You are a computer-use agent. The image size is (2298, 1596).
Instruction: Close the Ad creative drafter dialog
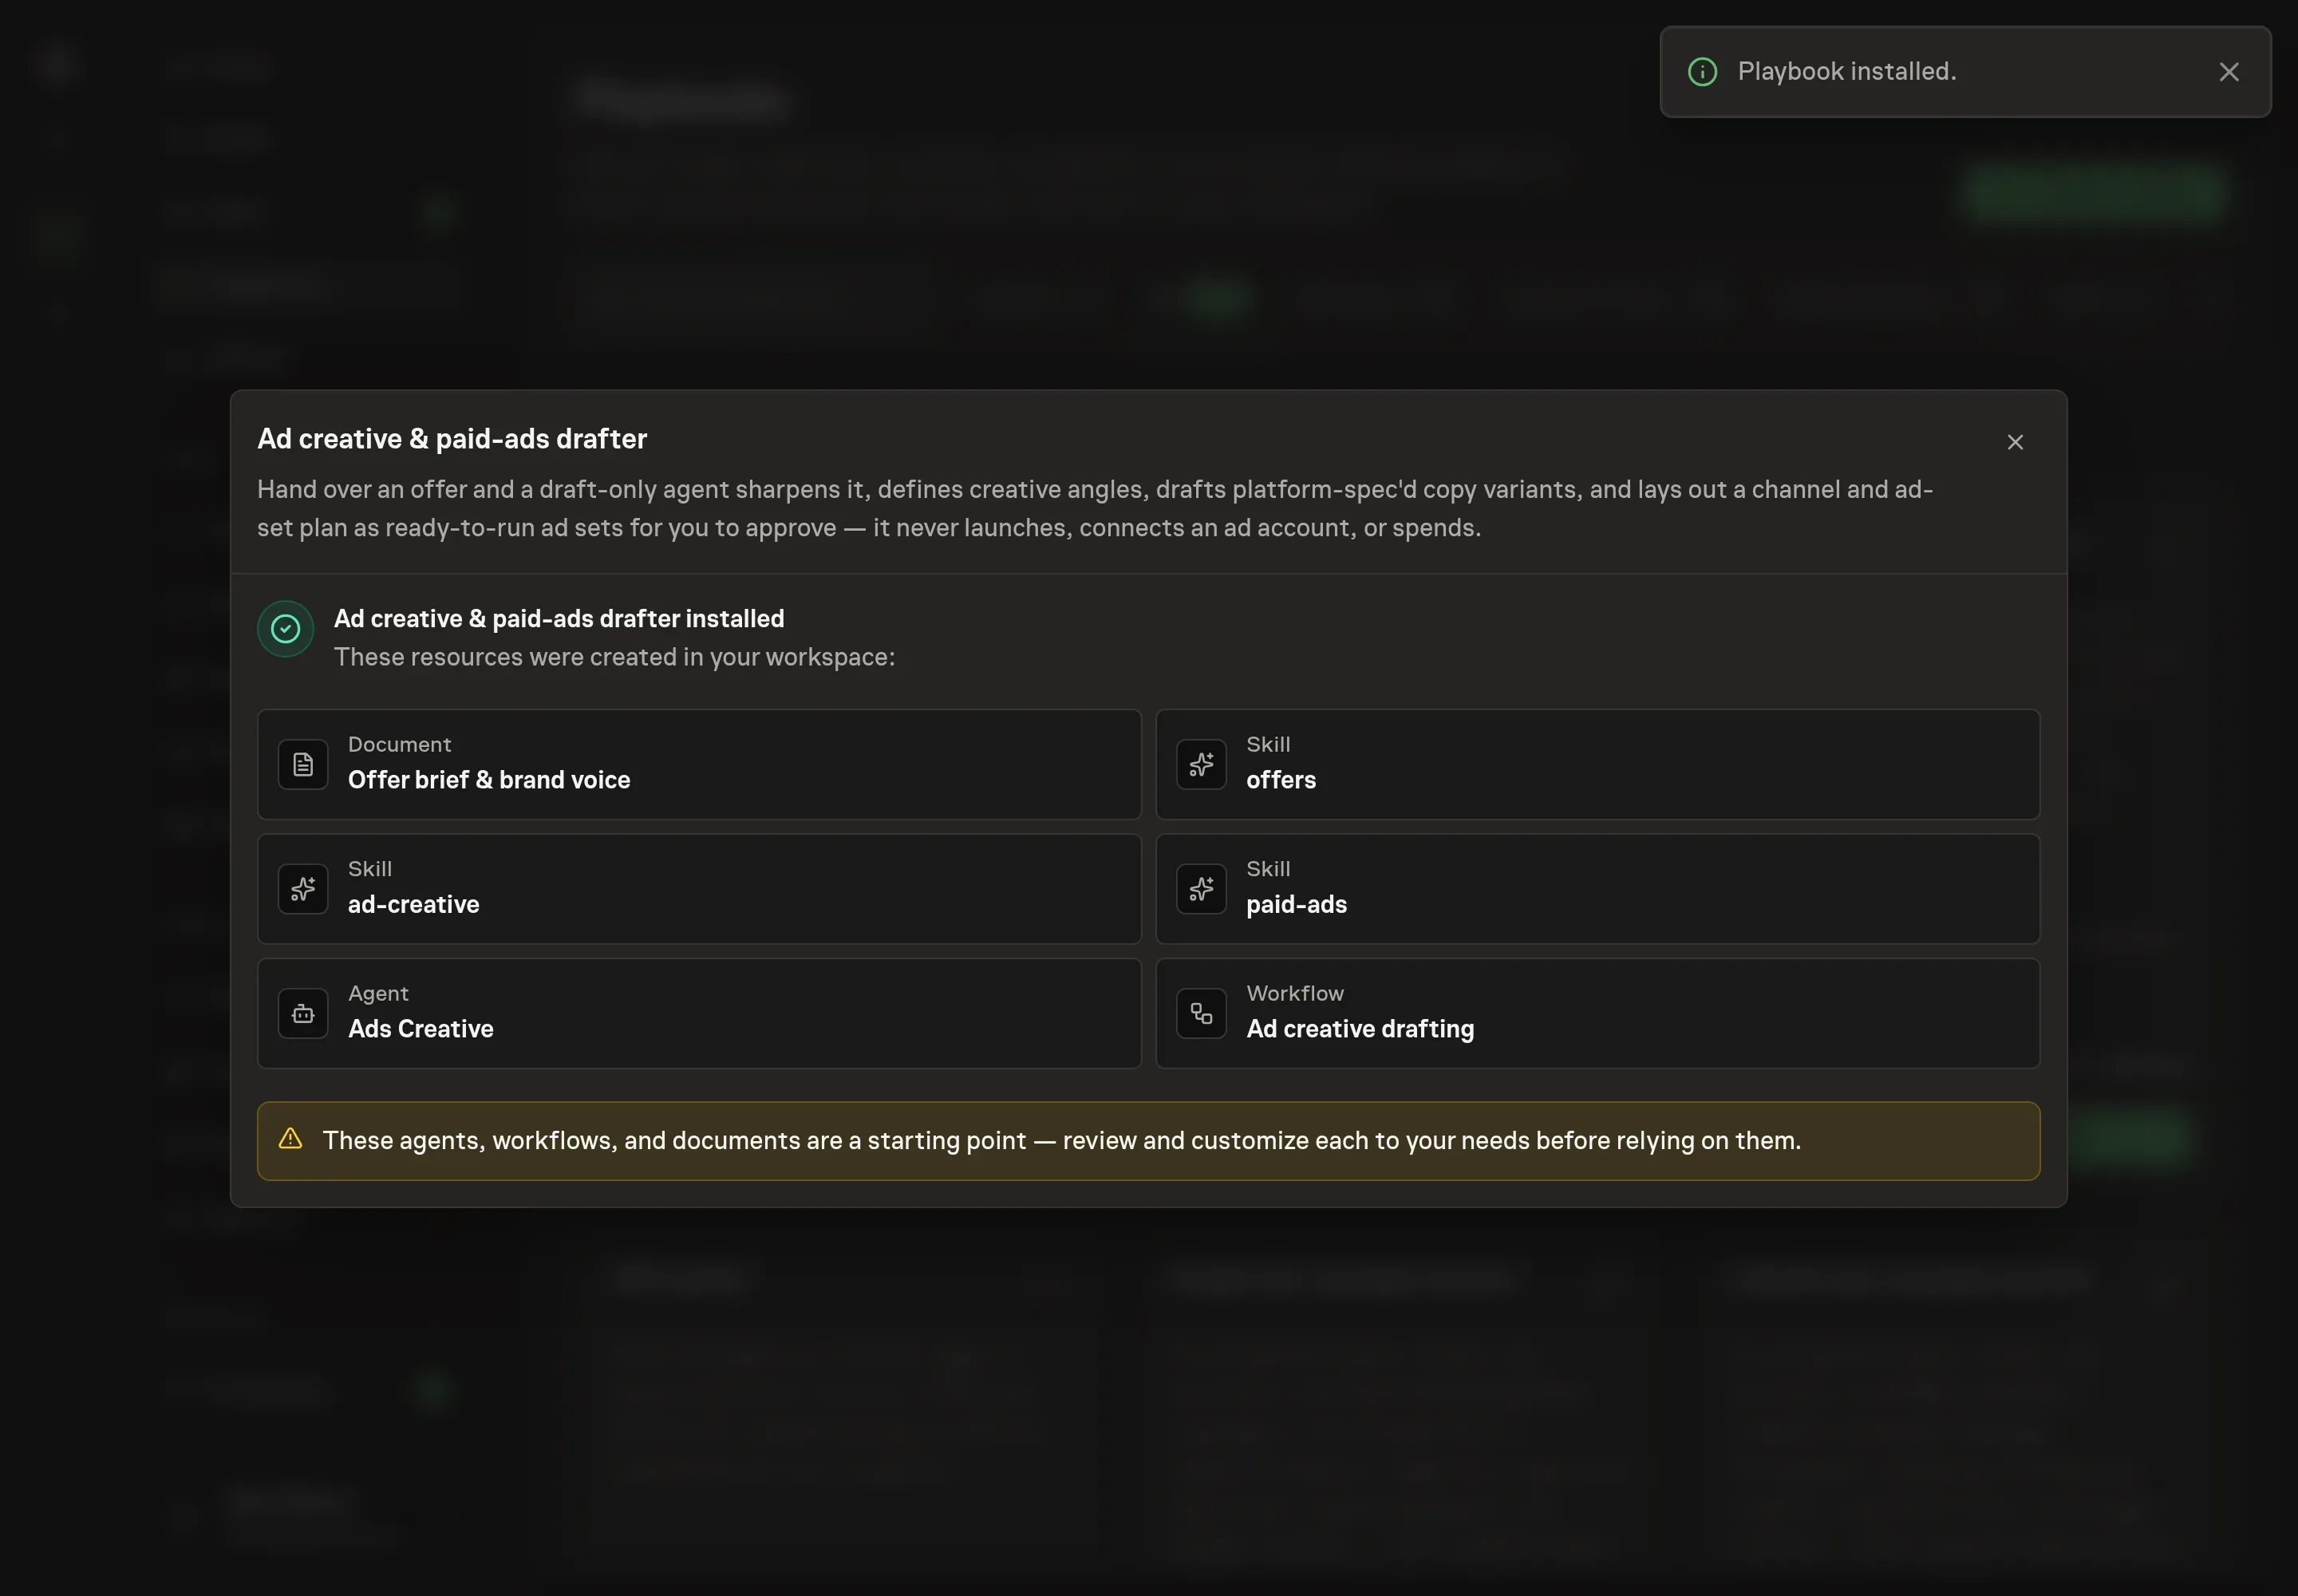click(x=2014, y=442)
